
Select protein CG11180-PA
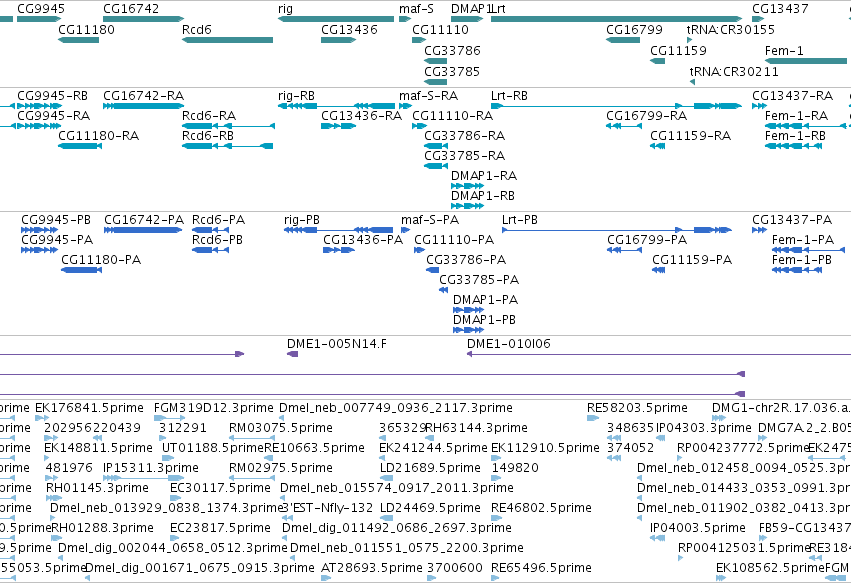tap(101, 260)
